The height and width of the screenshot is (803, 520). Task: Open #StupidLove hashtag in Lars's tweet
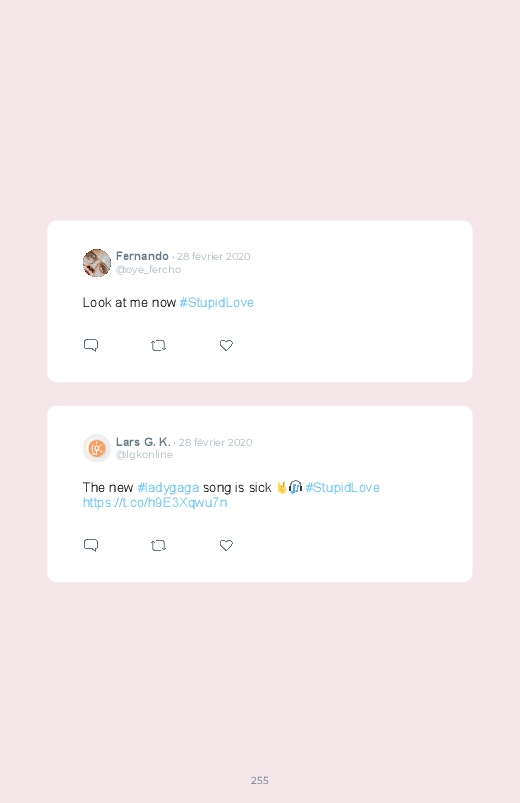click(343, 488)
